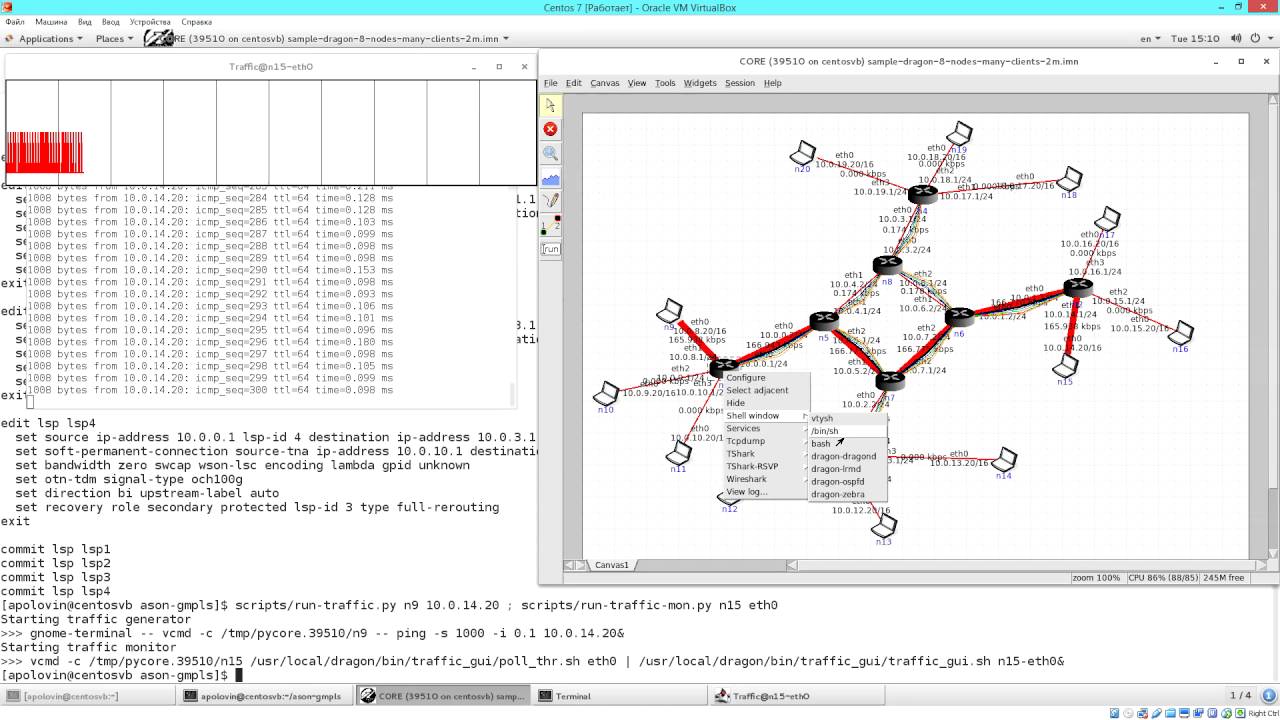Click the clock showing Tue 15:10
Viewport: 1280px width, 720px height.
pyautogui.click(x=1195, y=39)
